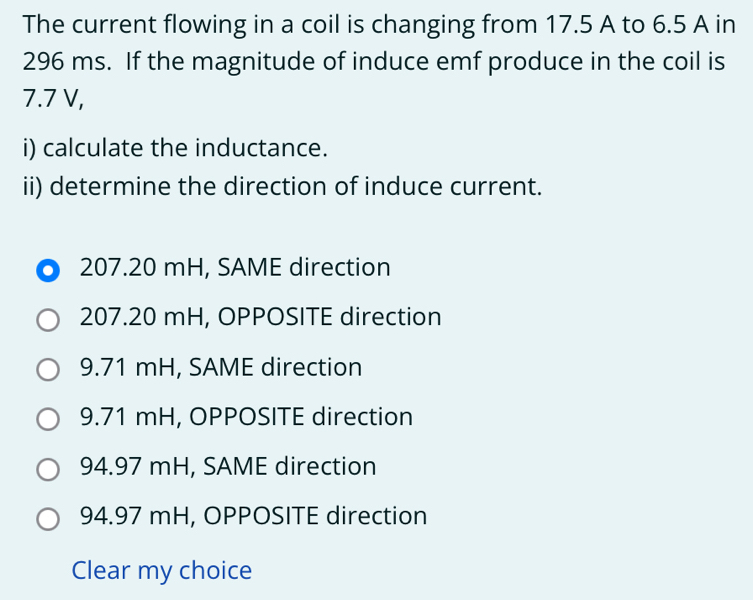Click the "207.20 mH, OPPOSITE direction" answer text

click(260, 318)
